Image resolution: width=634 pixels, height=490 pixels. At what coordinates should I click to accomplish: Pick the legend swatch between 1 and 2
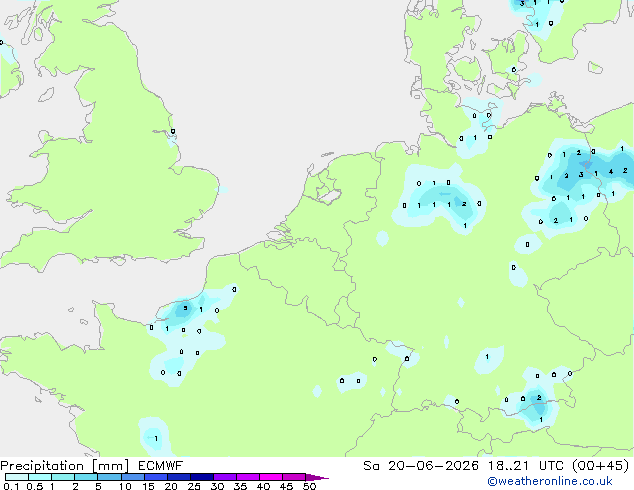point(63,477)
